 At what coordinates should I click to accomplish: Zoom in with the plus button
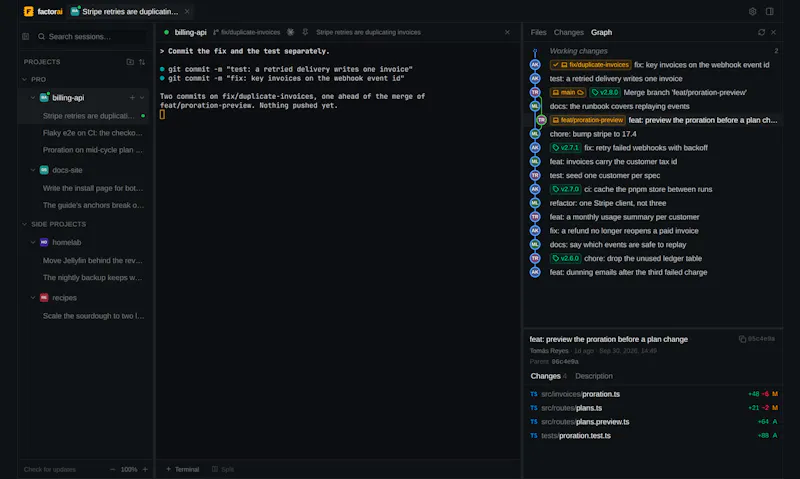click(x=145, y=469)
